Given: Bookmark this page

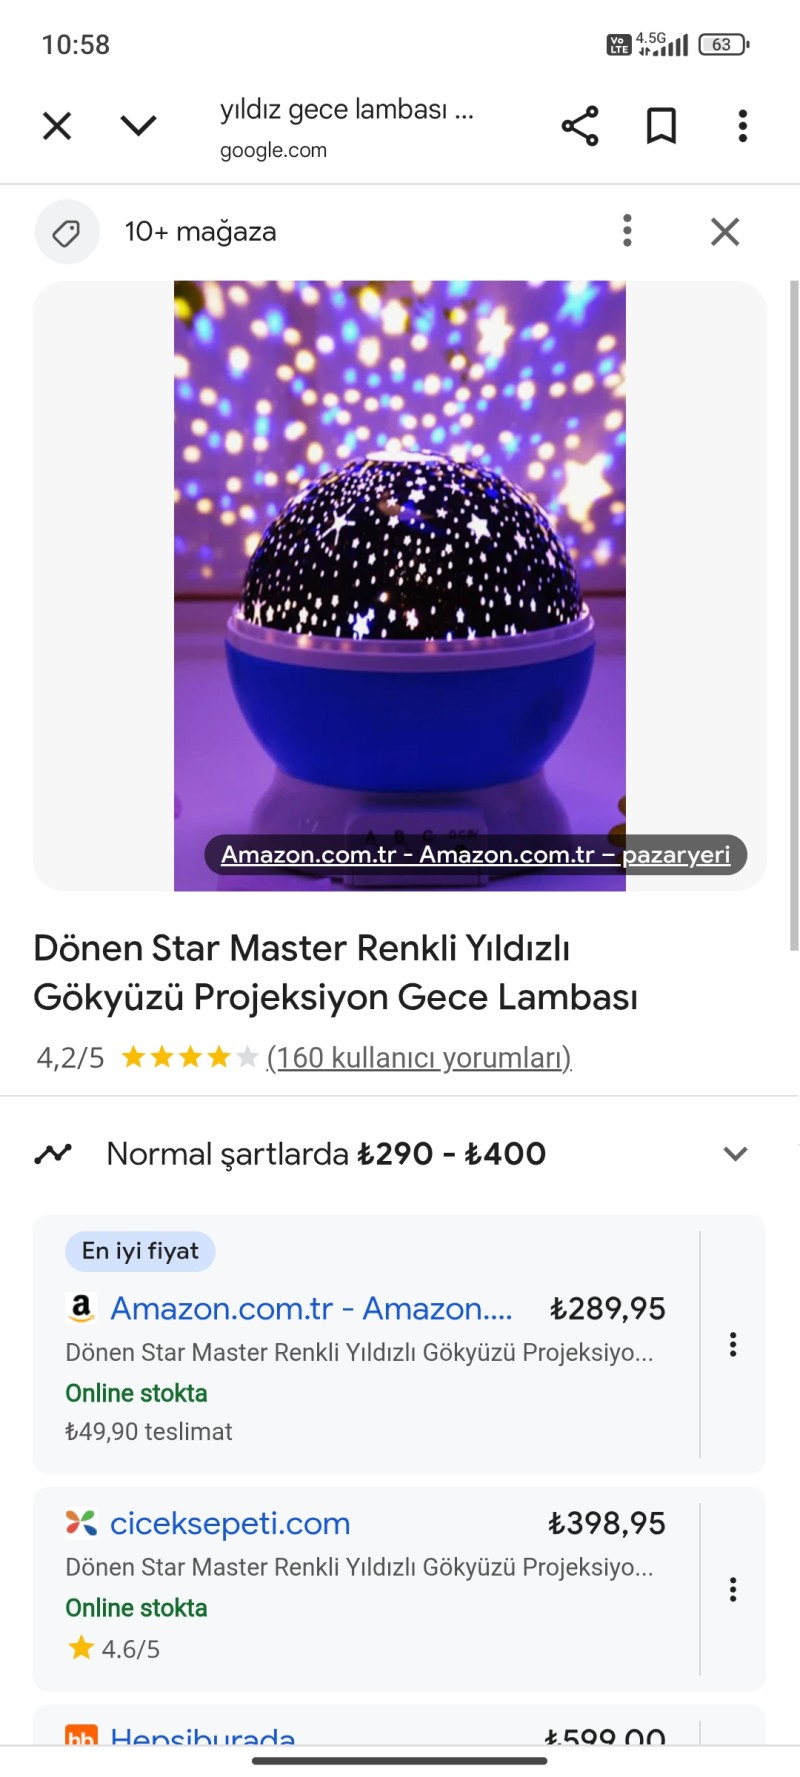Looking at the screenshot, I should click(x=661, y=126).
